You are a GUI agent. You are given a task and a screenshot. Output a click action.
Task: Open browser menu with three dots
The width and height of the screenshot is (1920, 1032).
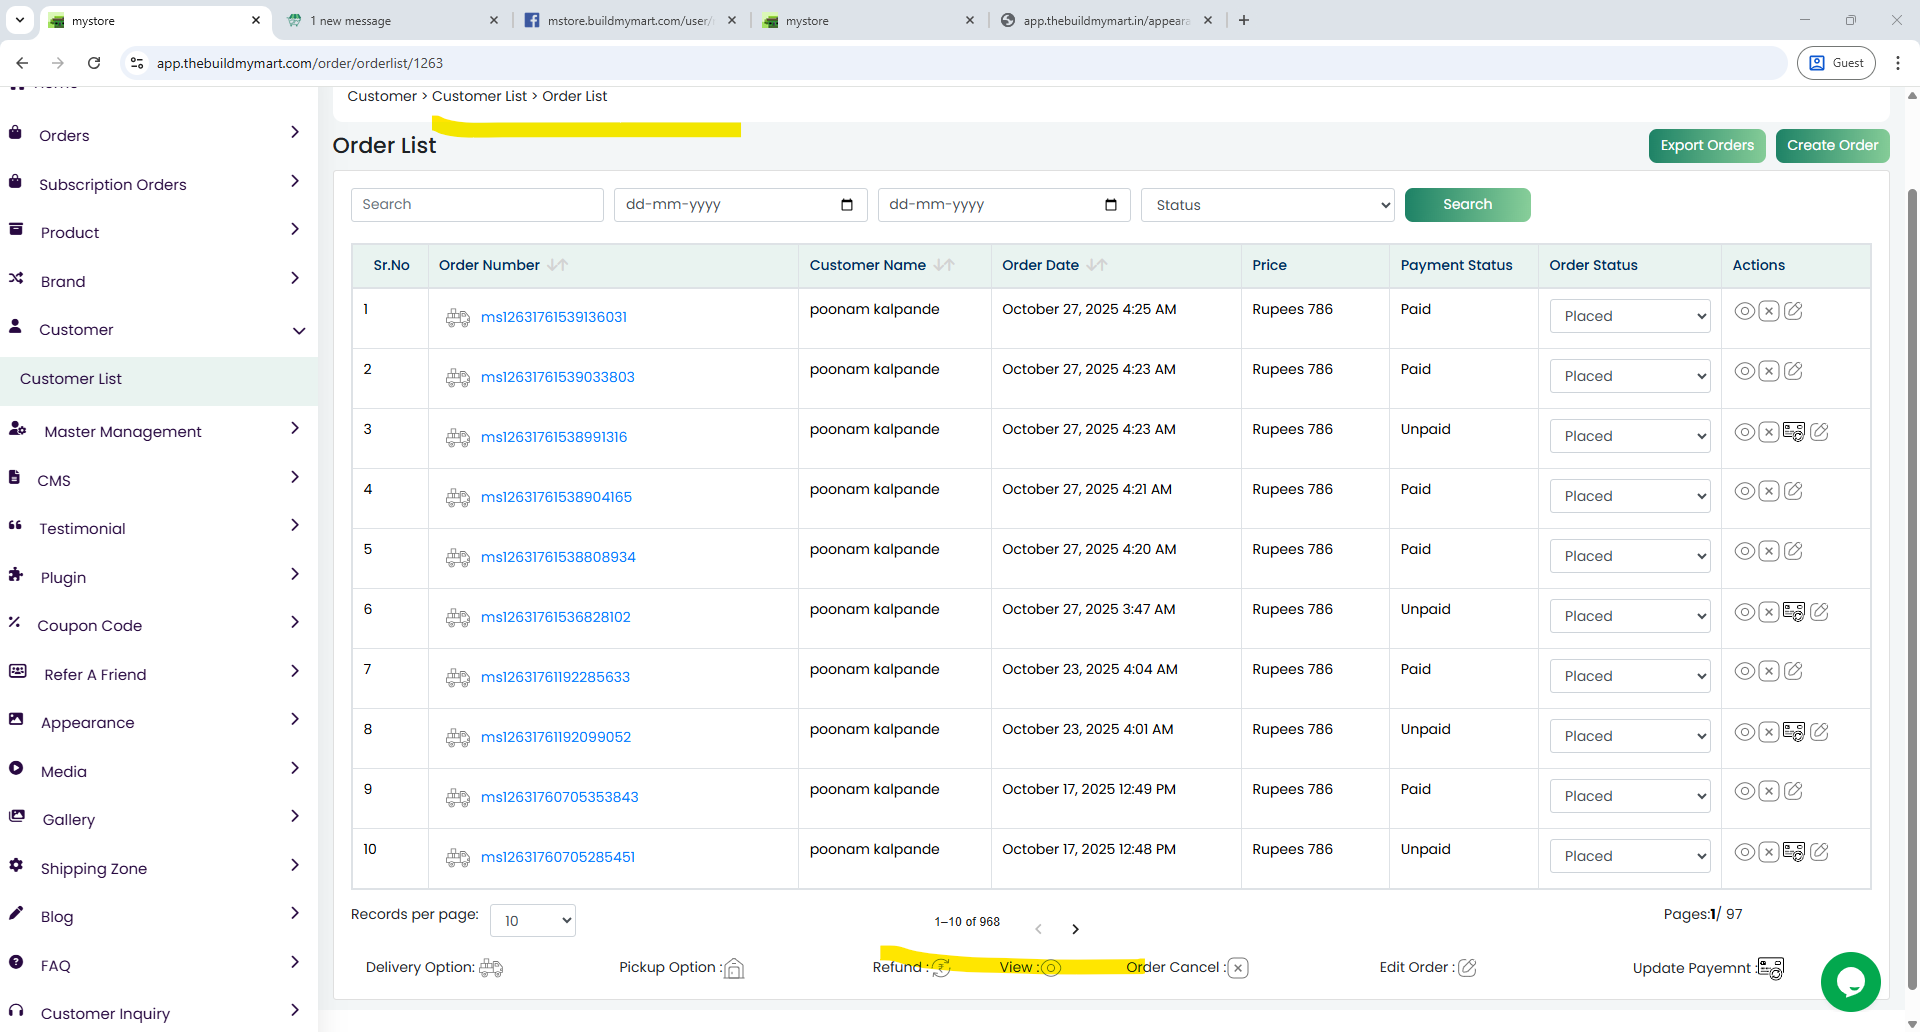(x=1898, y=63)
